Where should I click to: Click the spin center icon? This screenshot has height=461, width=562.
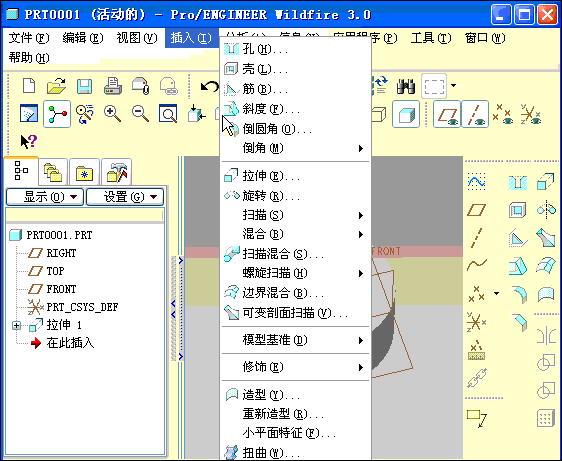click(57, 114)
